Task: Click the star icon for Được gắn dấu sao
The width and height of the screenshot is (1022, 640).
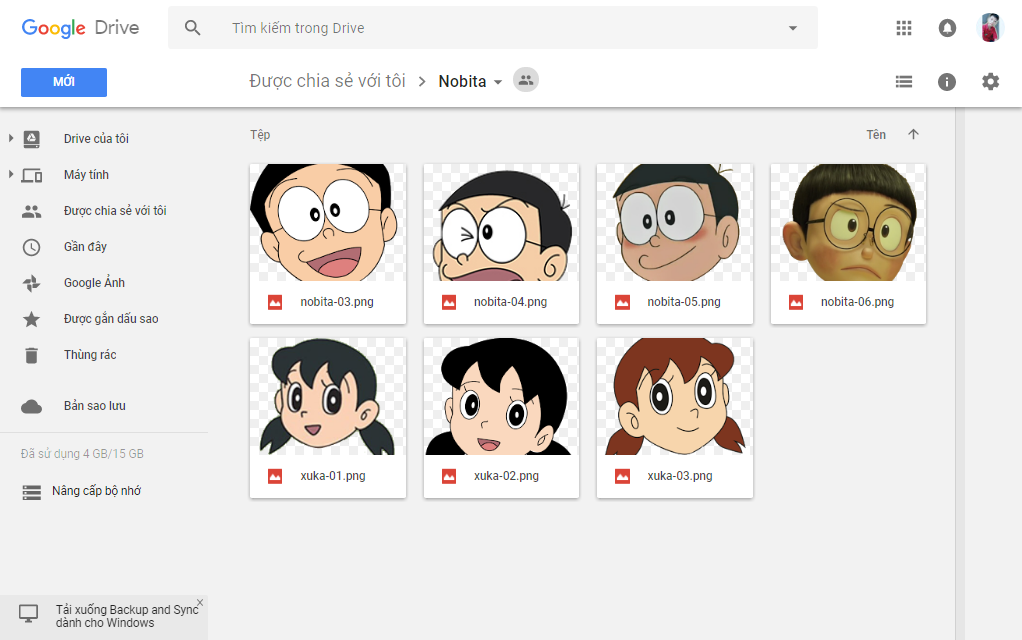Action: (31, 319)
